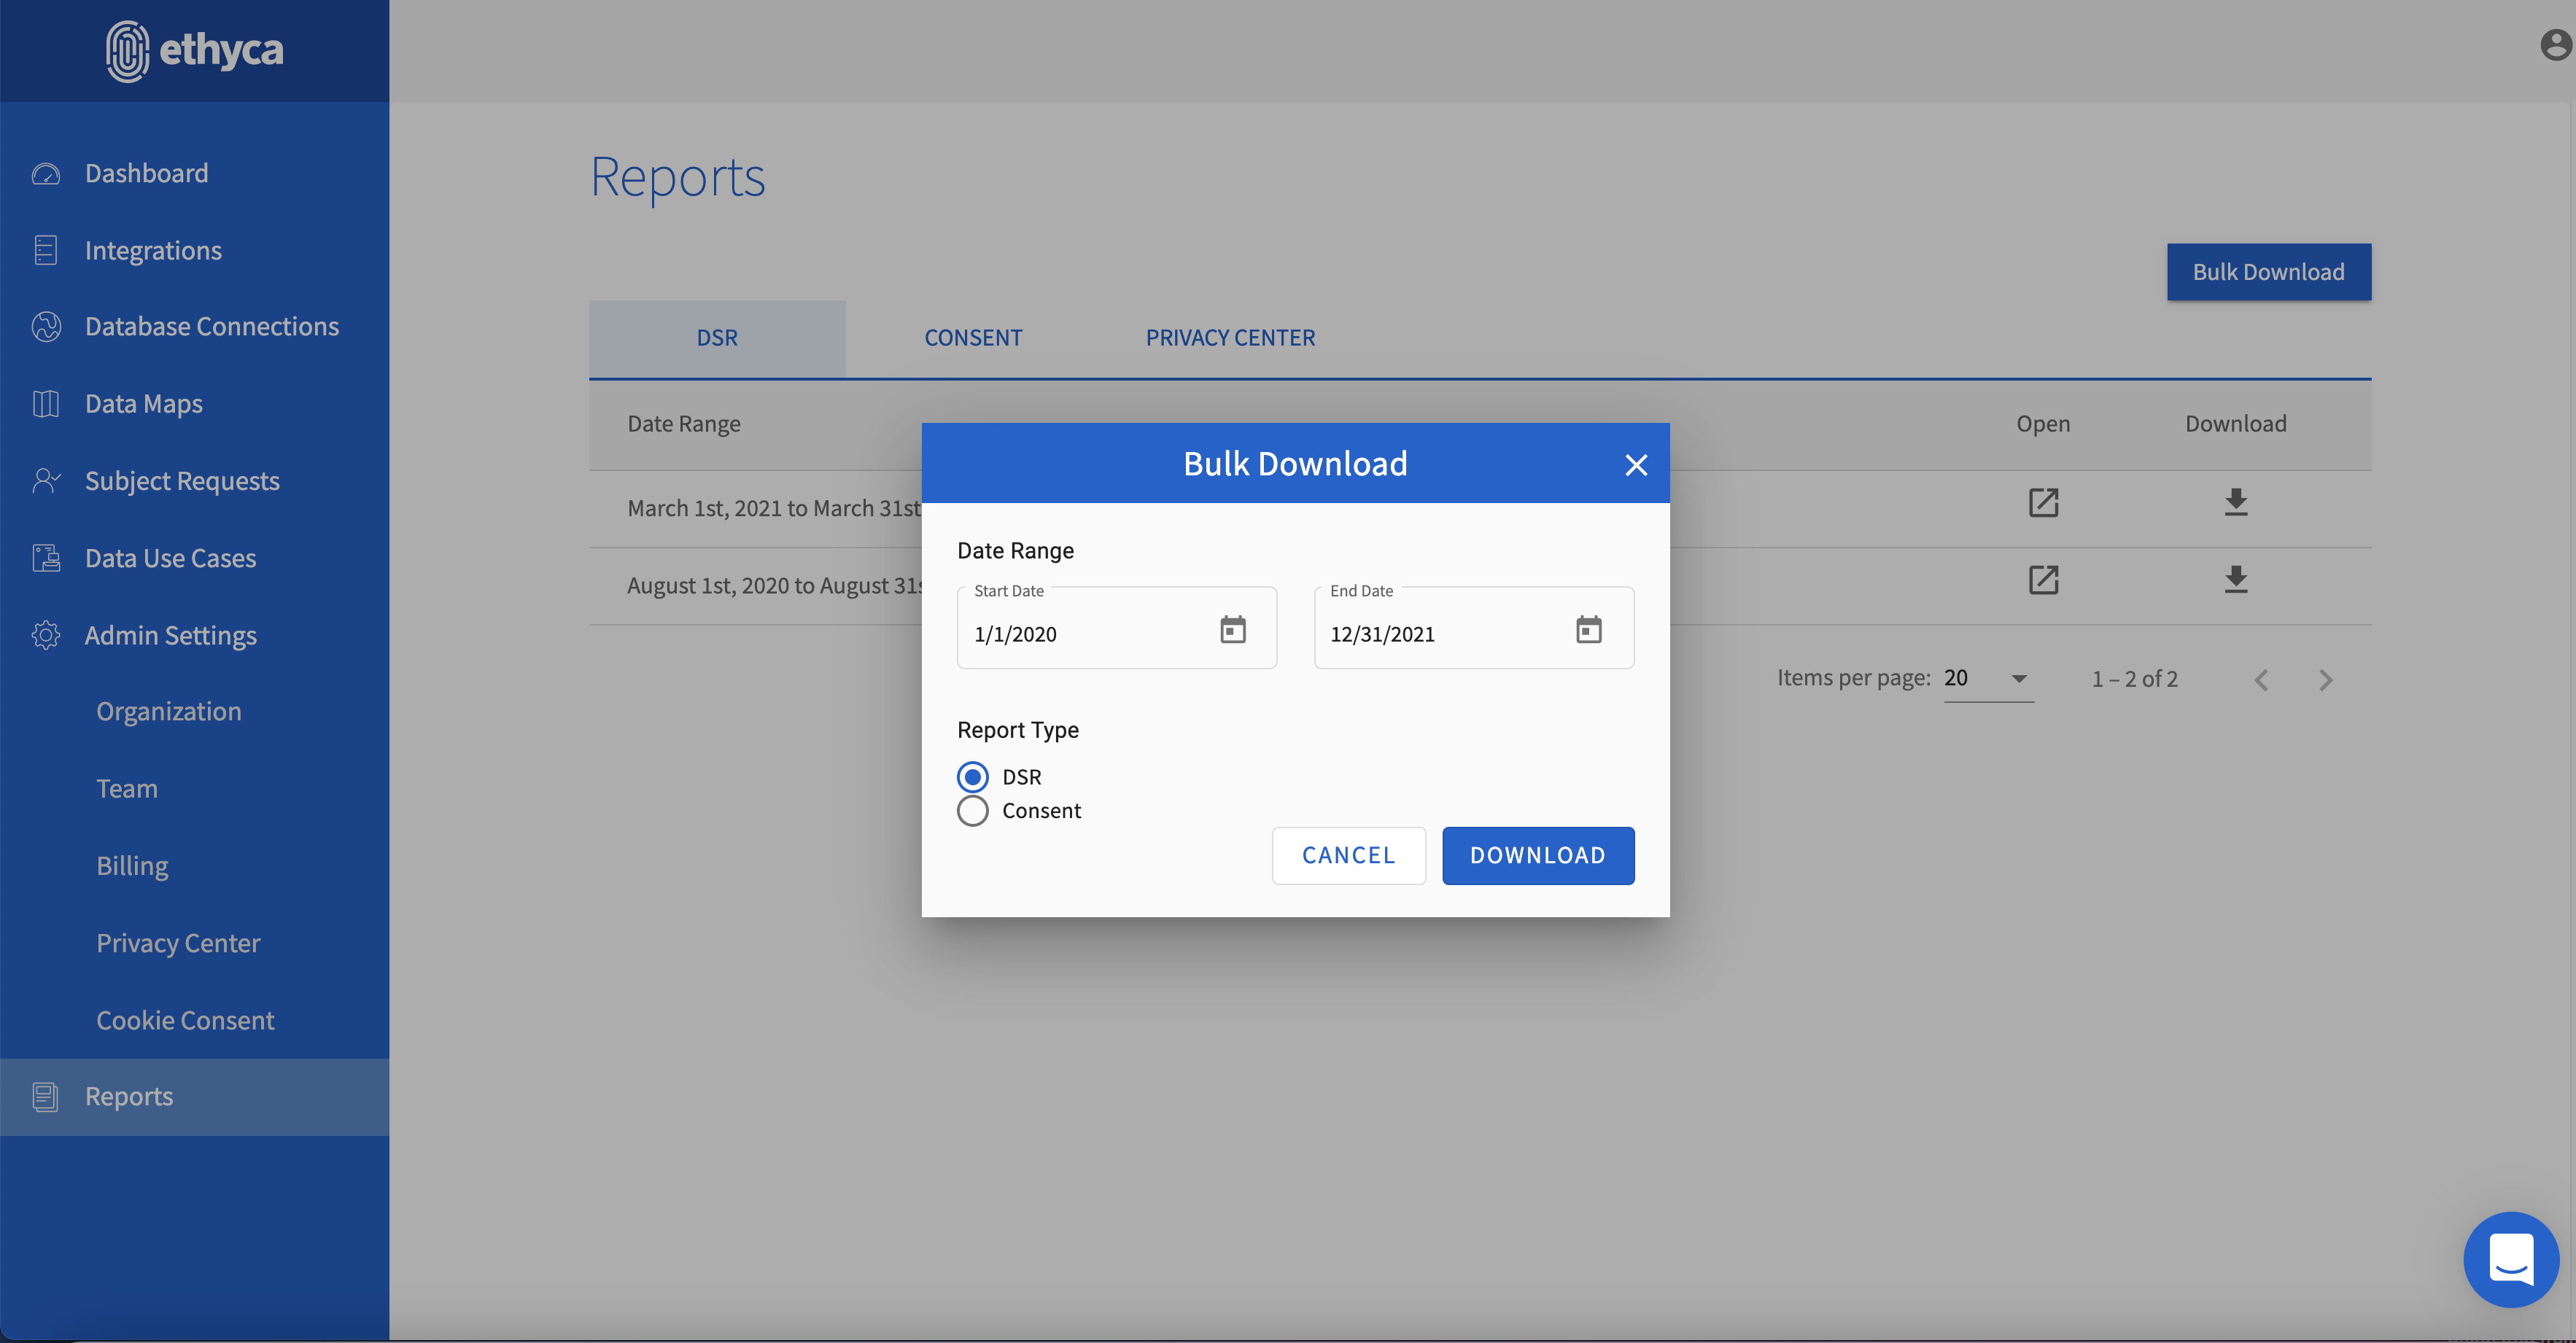Open the End Date calendar picker

[x=1588, y=630]
